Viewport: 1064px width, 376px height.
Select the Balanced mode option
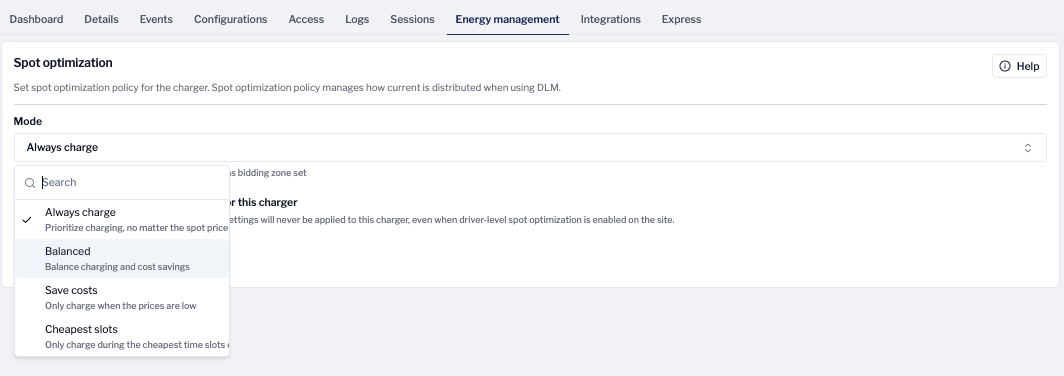[x=122, y=258]
